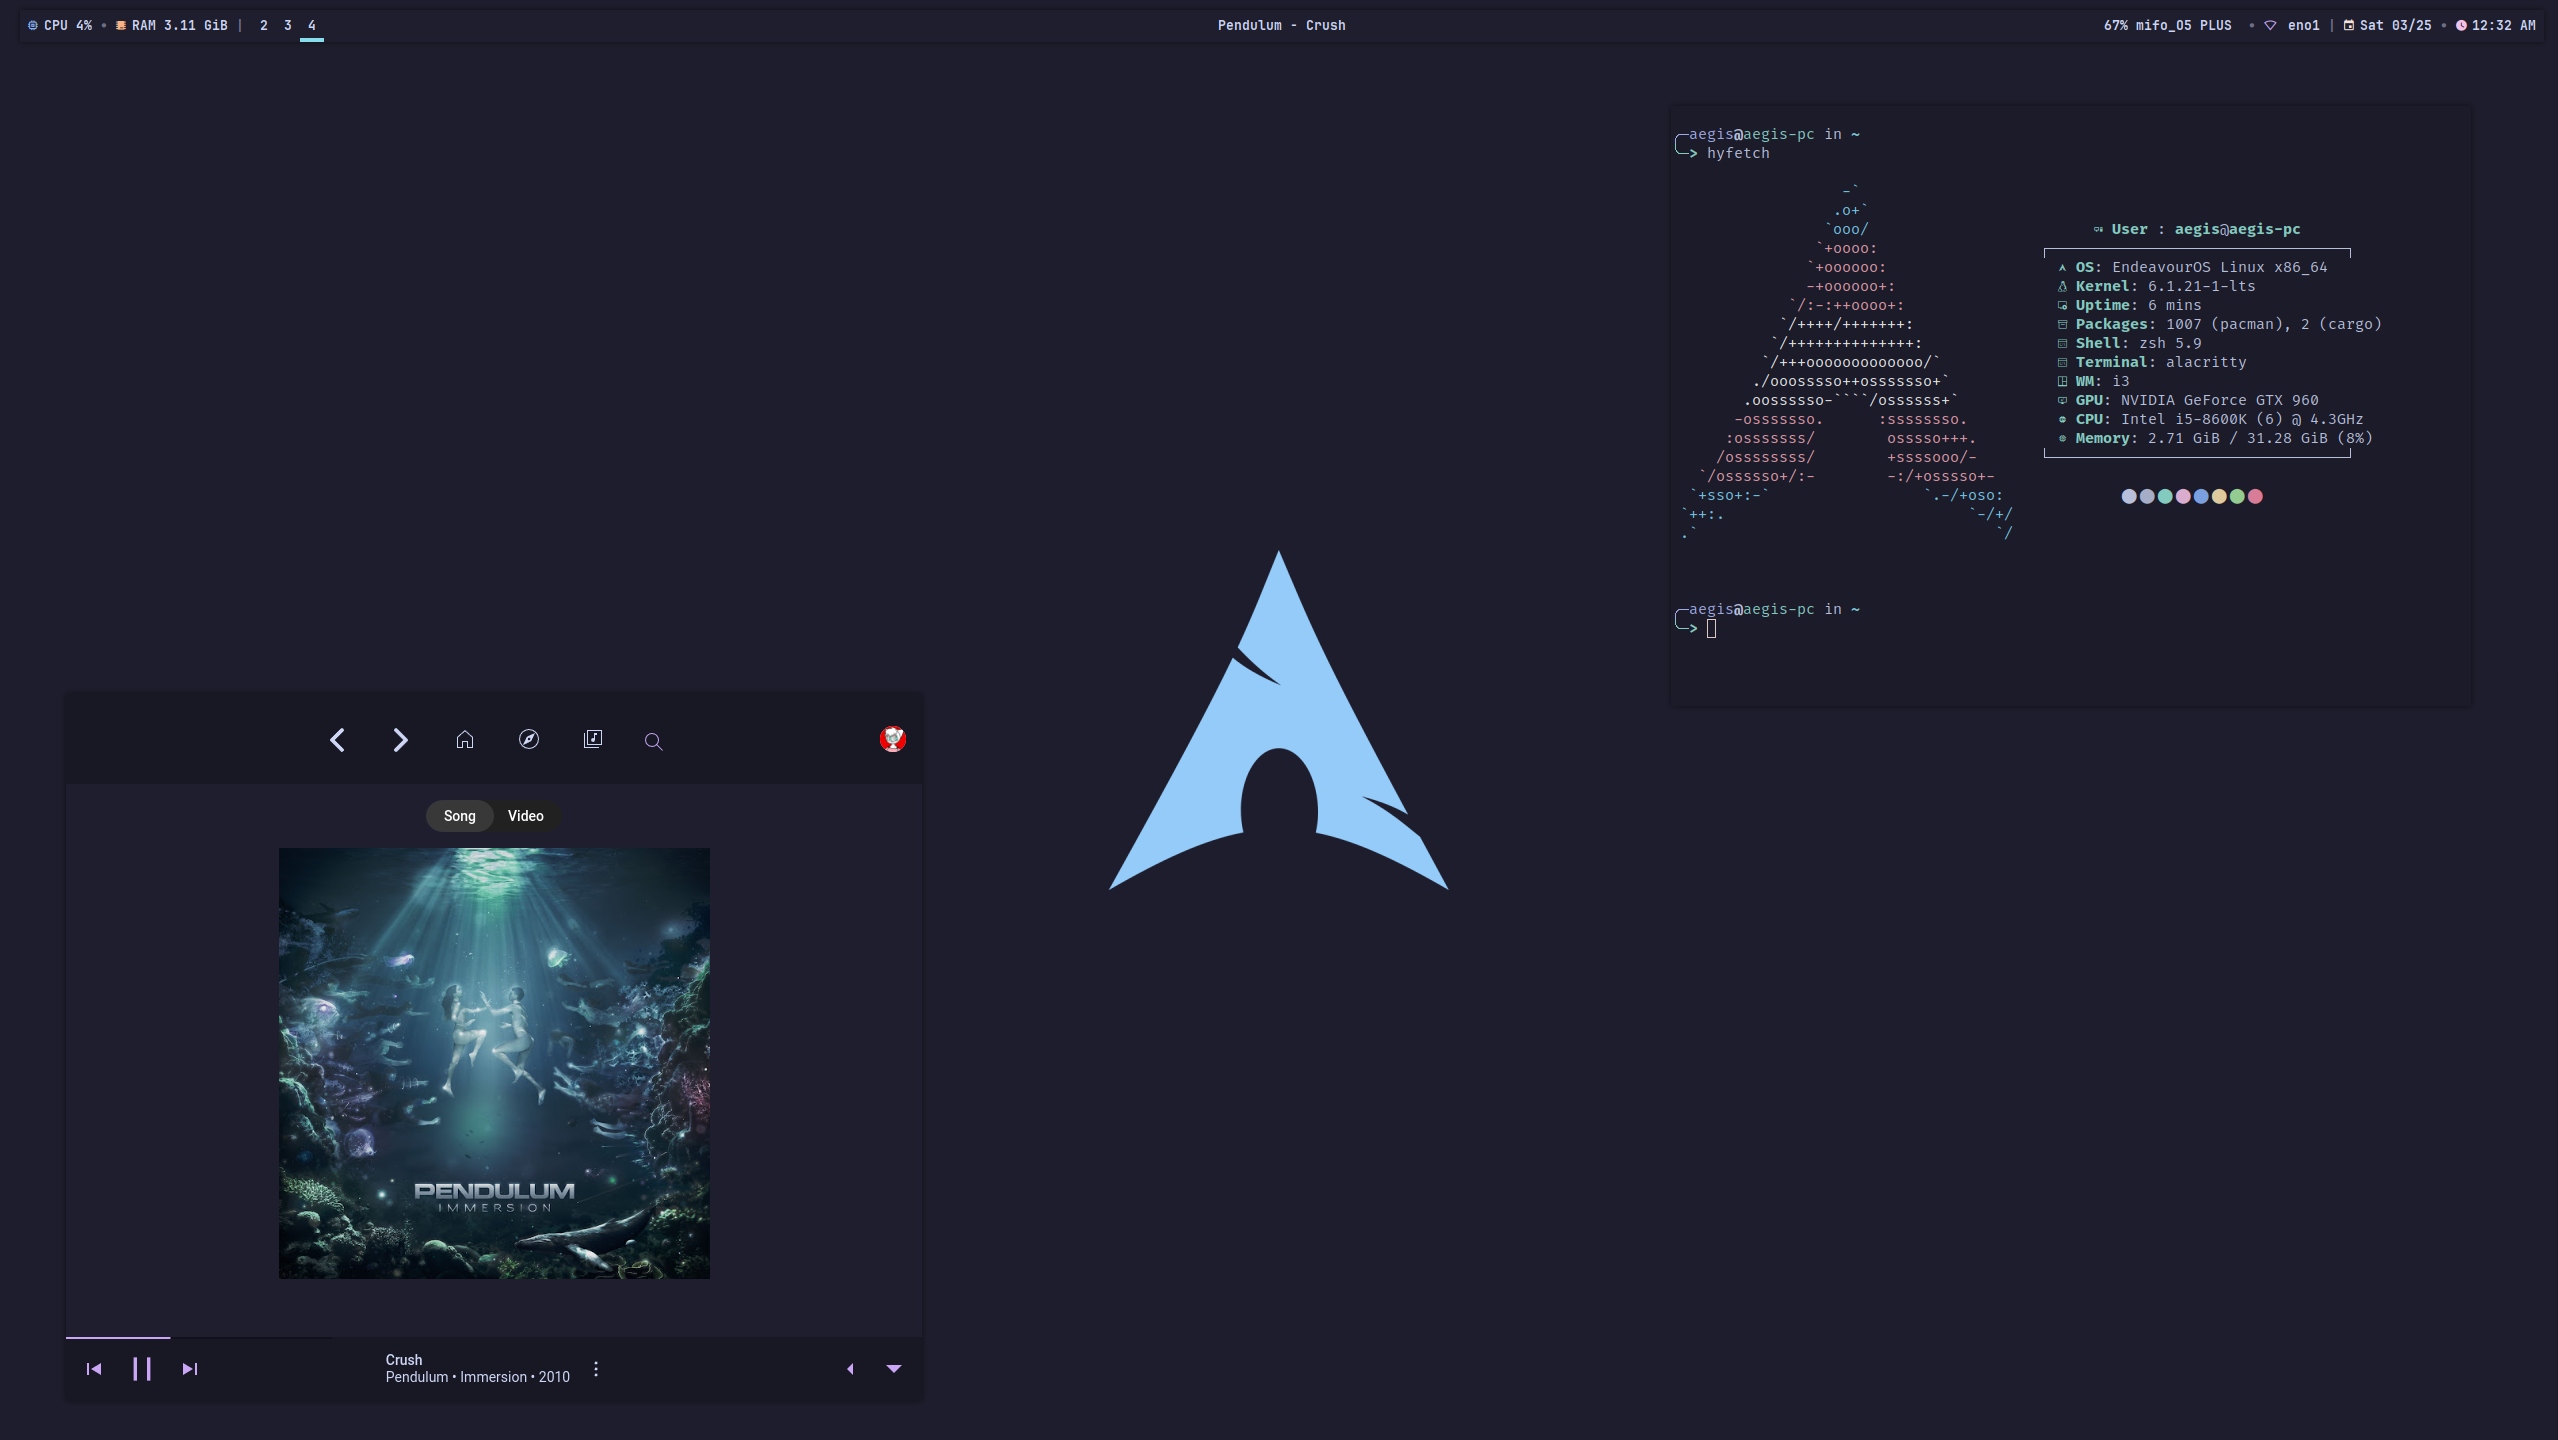
Task: Click the Search magnifier icon
Action: pos(653,742)
